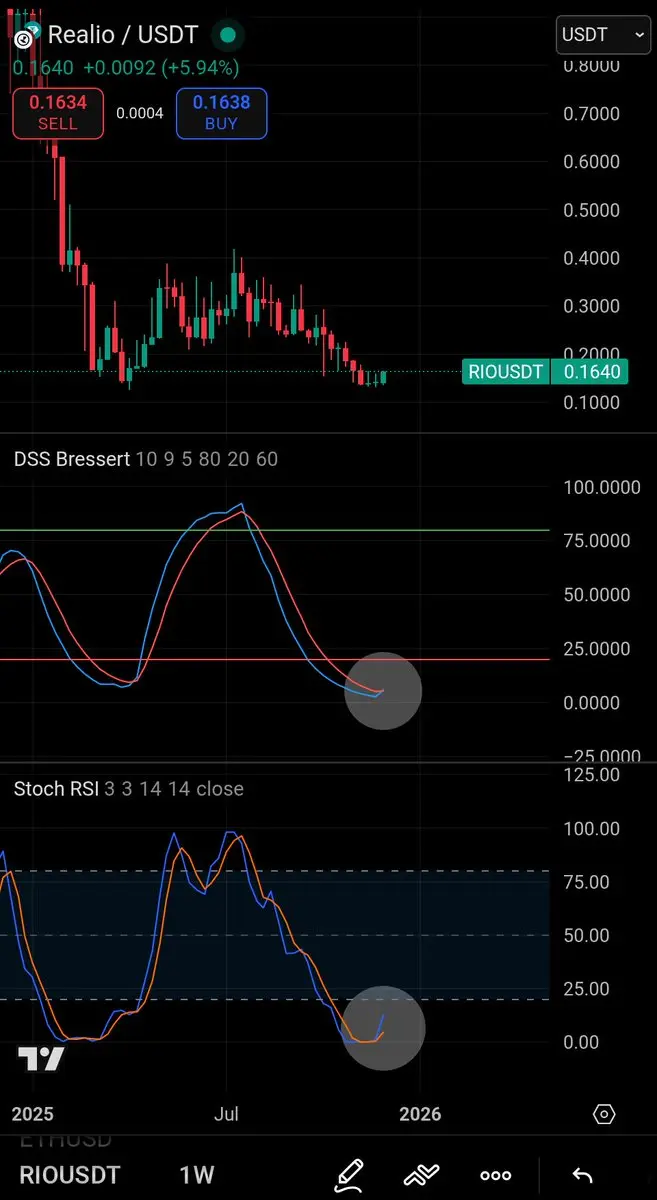Open the indicators icon in bottom bar
Image resolution: width=657 pixels, height=1200 pixels.
[x=423, y=1174]
